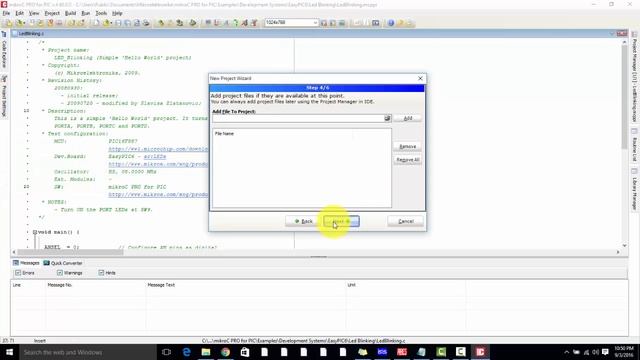Open the Run menu
Screen dimensions: 640x360
pos(85,13)
